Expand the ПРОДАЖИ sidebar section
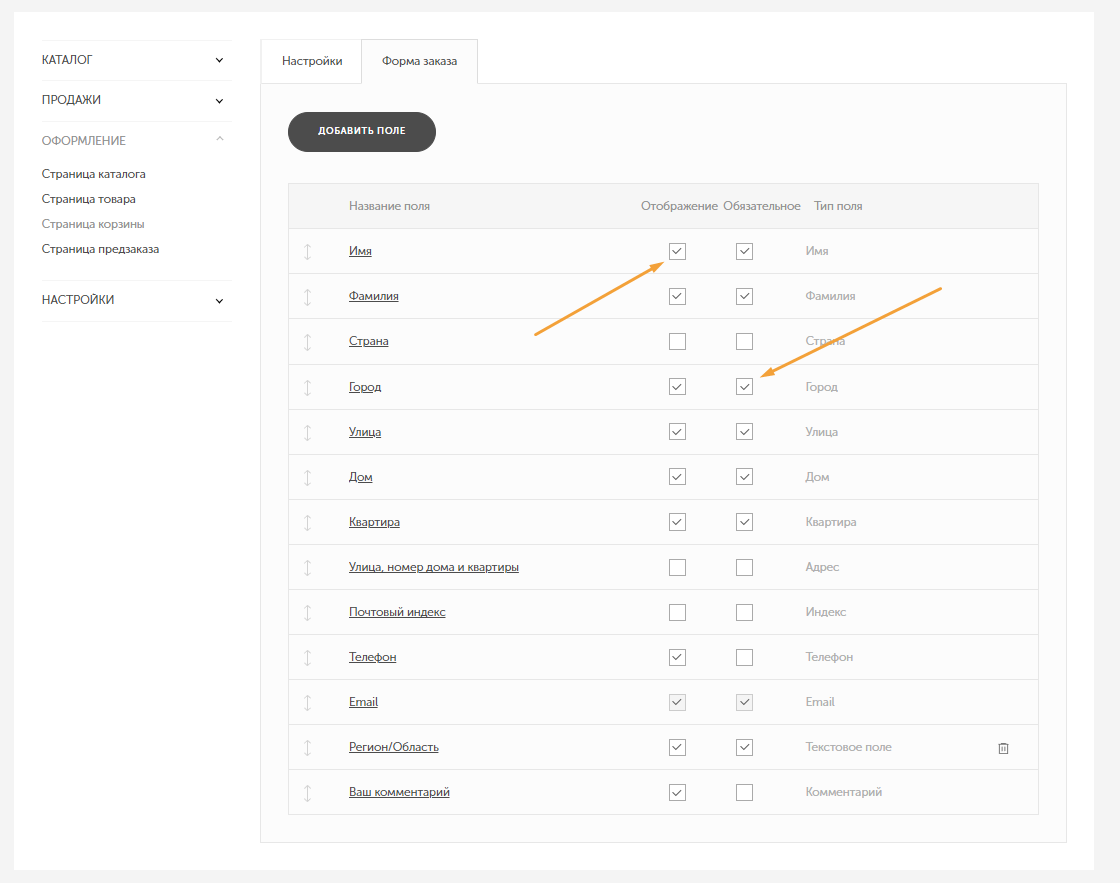 [219, 101]
